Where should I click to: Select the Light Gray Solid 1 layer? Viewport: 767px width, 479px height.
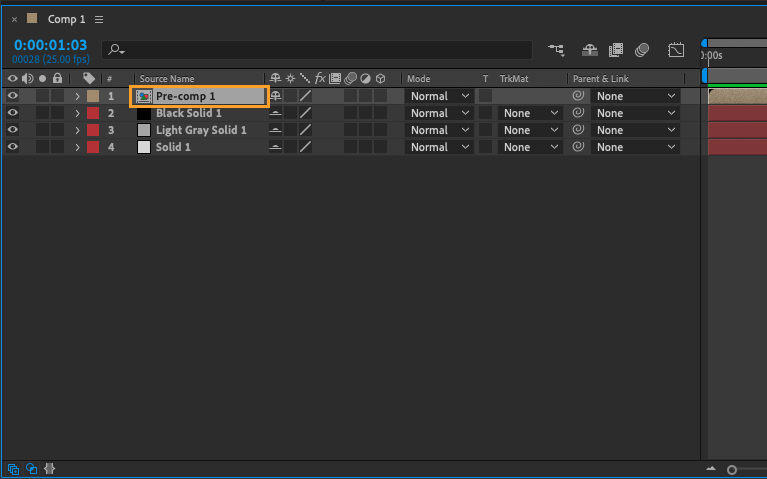201,130
